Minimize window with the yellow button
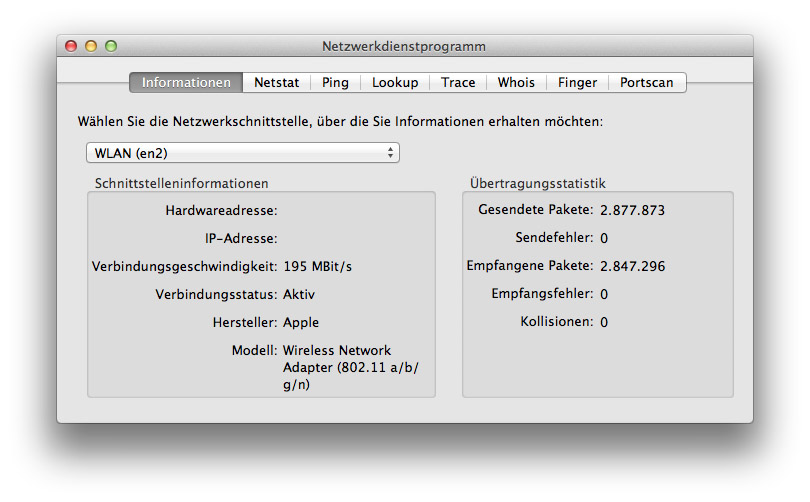This screenshot has height=502, width=810. point(91,46)
